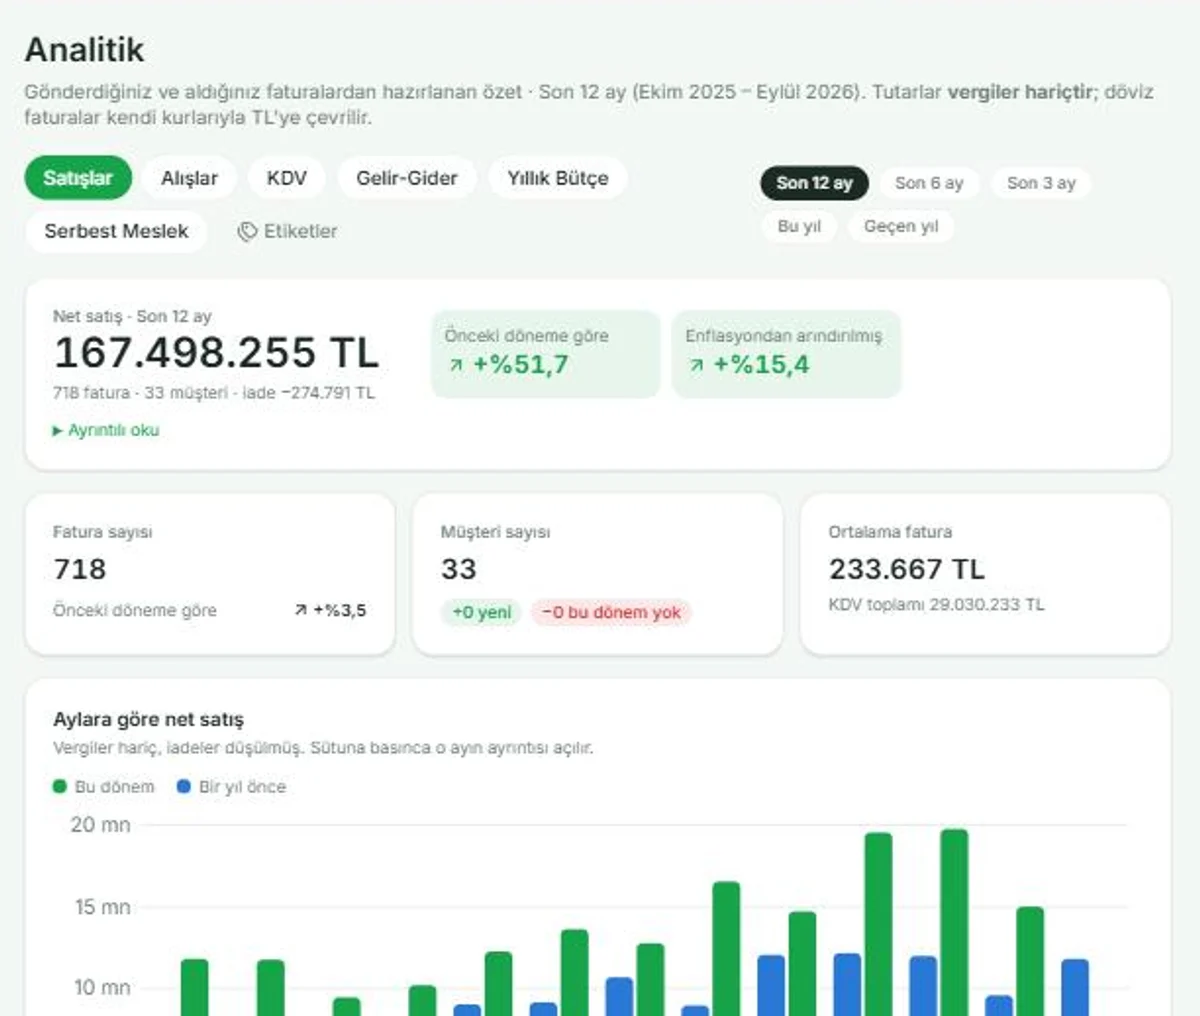
Task: Select the Geçen yıl period
Action: point(901,226)
